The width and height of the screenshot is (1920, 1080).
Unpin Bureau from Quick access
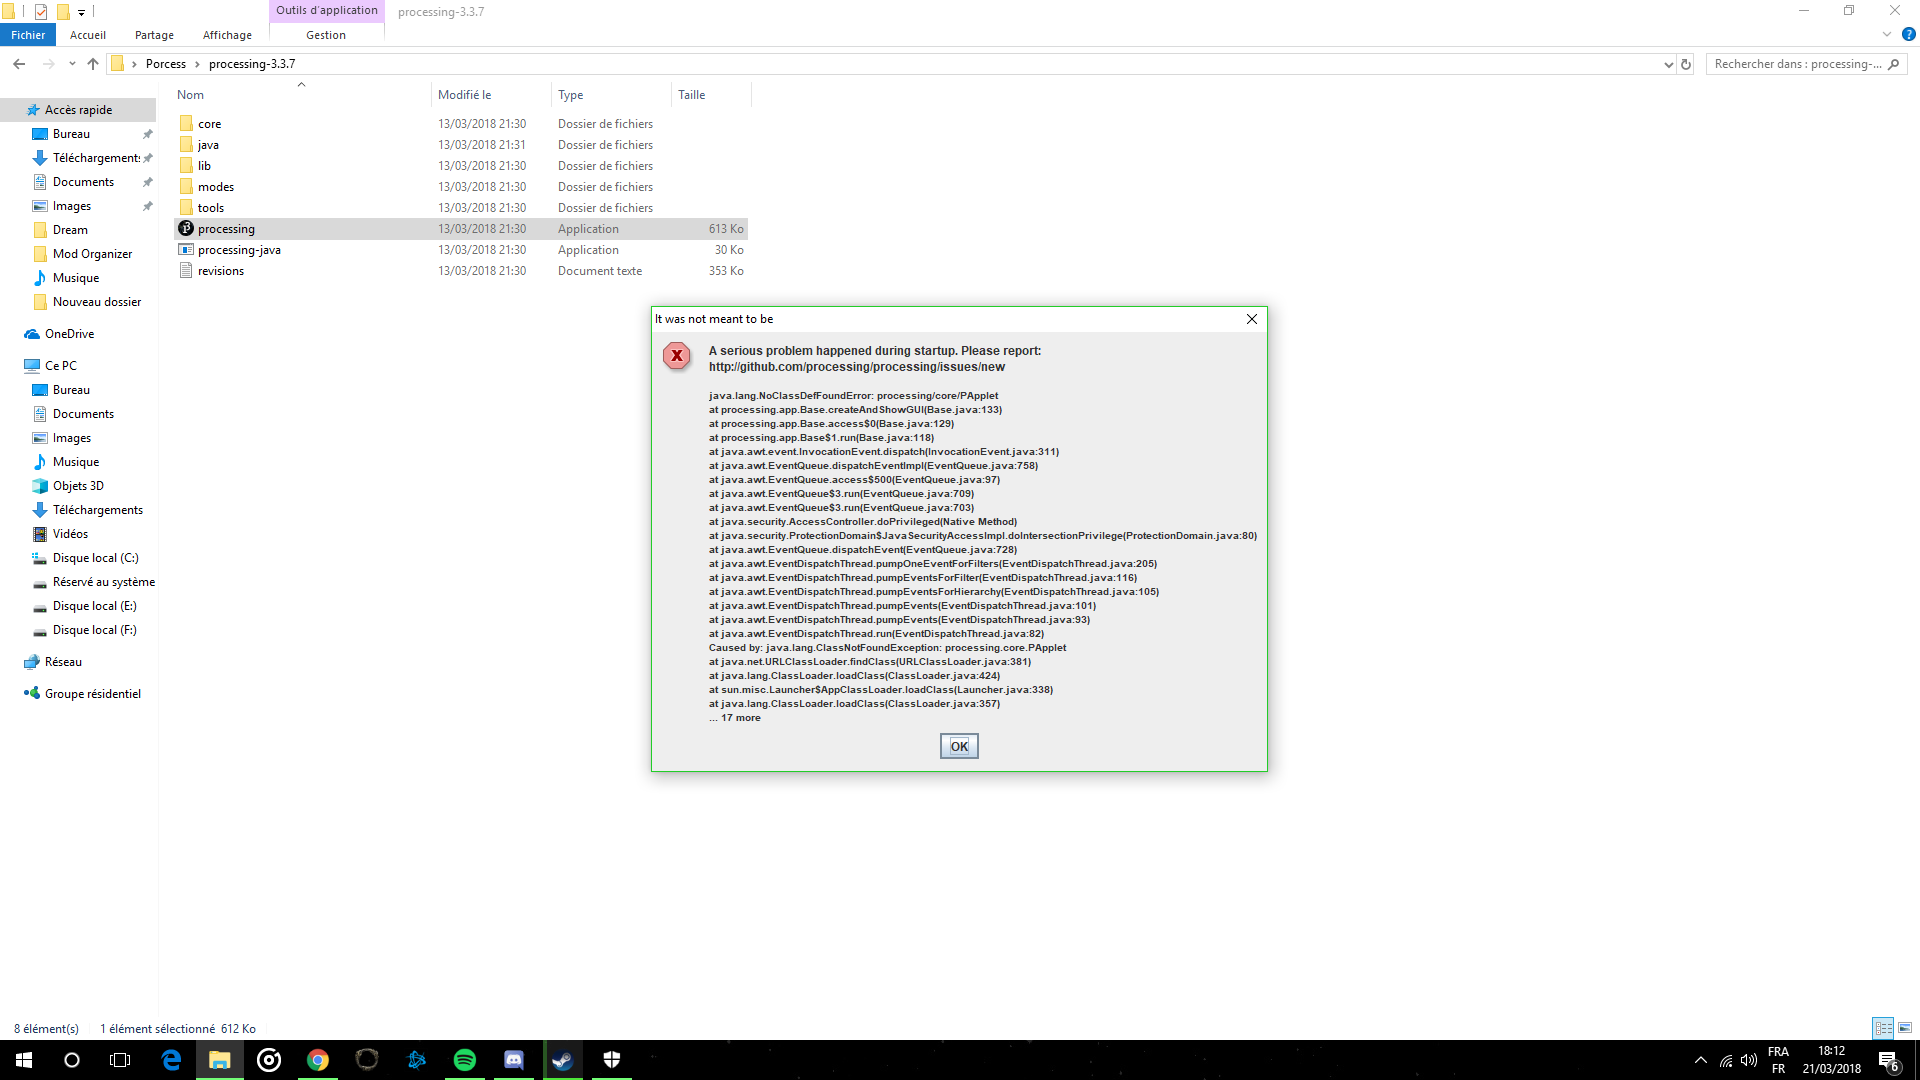[x=146, y=133]
